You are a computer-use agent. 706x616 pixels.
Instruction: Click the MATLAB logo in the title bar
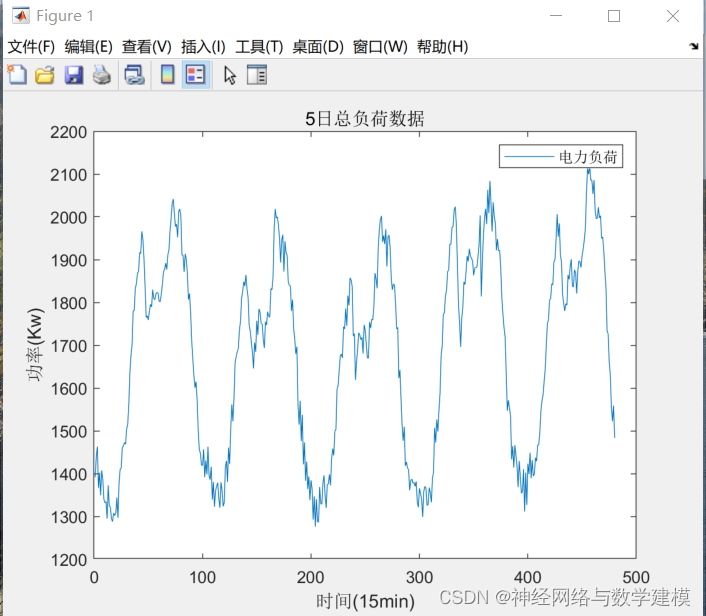(21, 16)
